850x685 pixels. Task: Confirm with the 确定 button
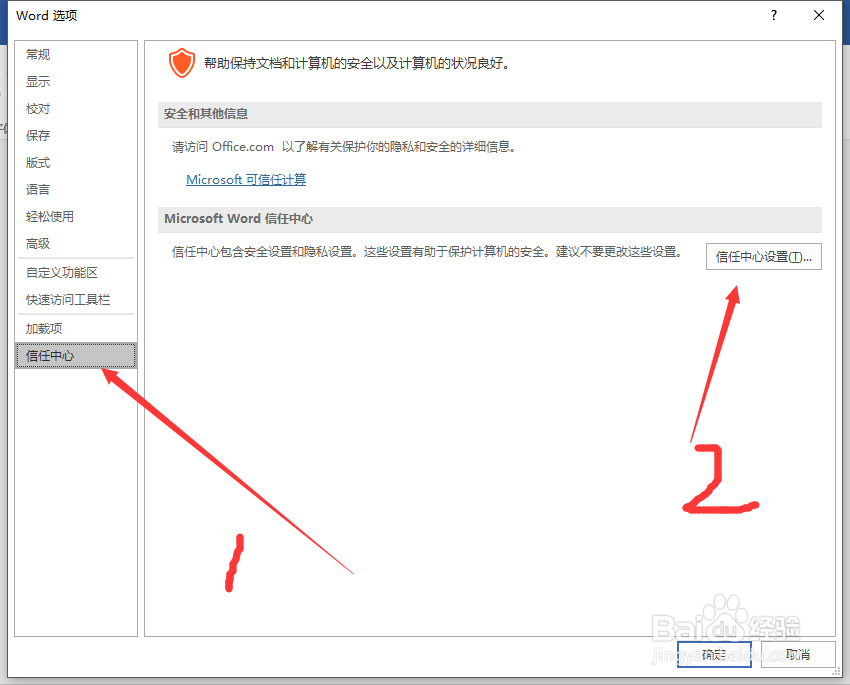tap(714, 655)
